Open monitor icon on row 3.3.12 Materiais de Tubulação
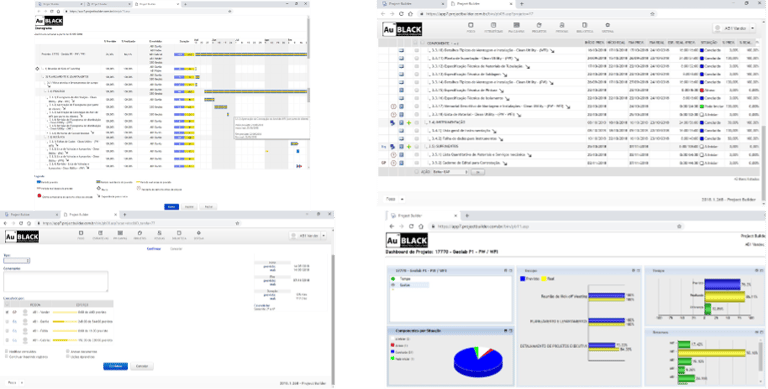This screenshot has width=768, height=389. pos(401,67)
